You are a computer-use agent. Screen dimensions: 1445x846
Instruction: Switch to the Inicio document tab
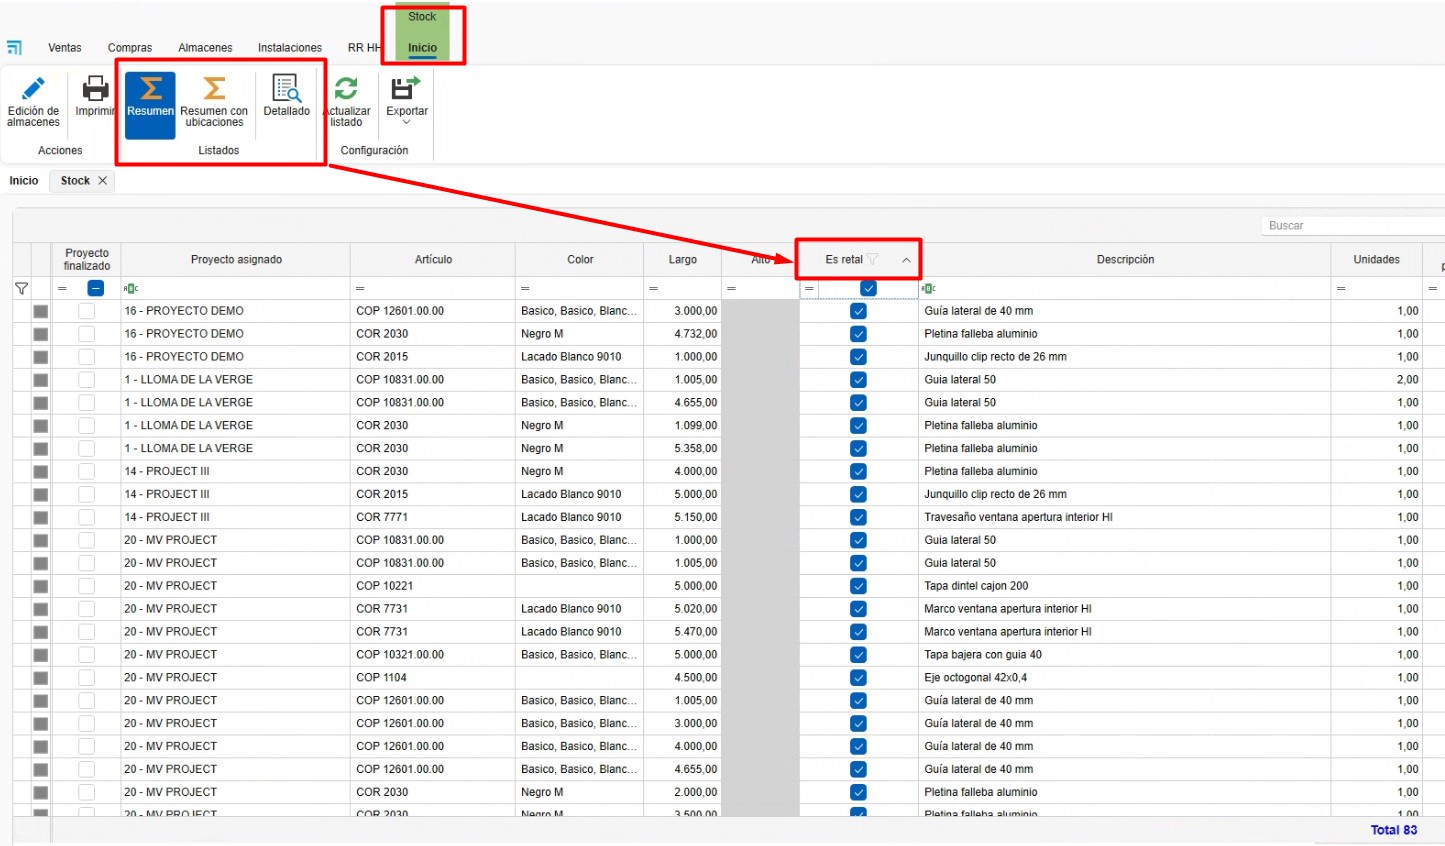tap(24, 181)
